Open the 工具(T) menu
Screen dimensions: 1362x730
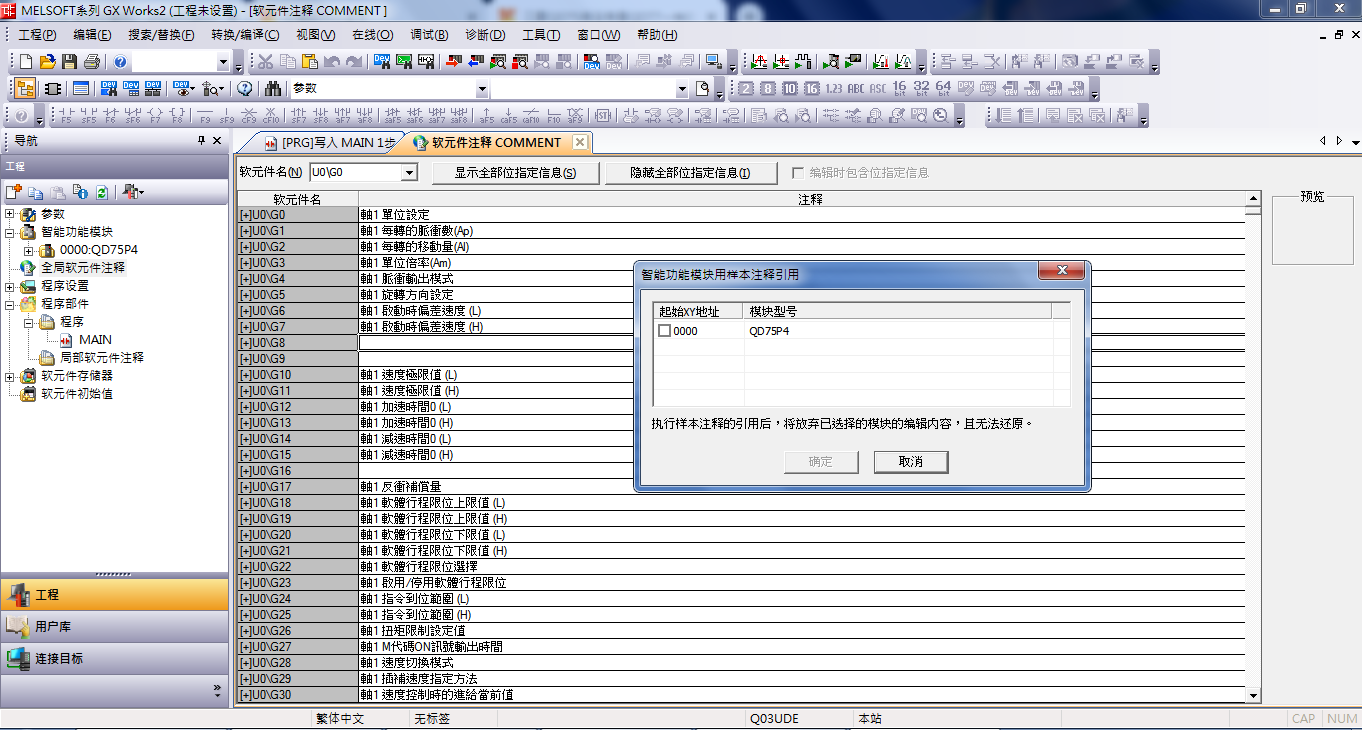coord(541,35)
